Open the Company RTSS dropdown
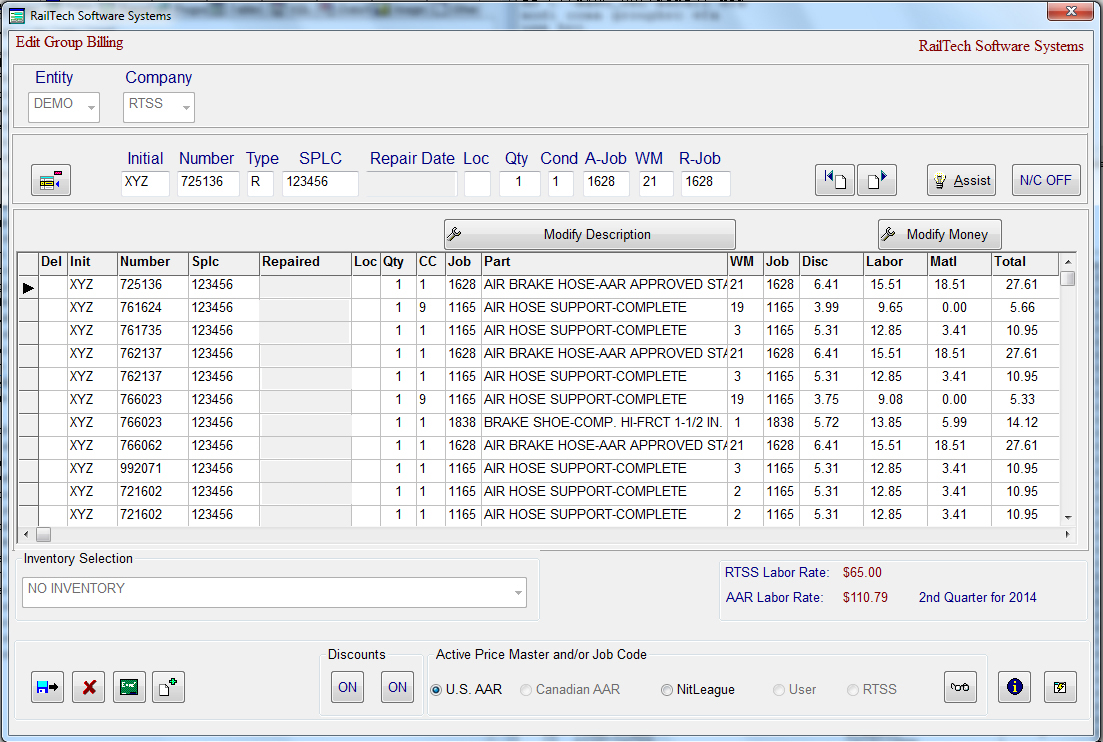 (181, 107)
